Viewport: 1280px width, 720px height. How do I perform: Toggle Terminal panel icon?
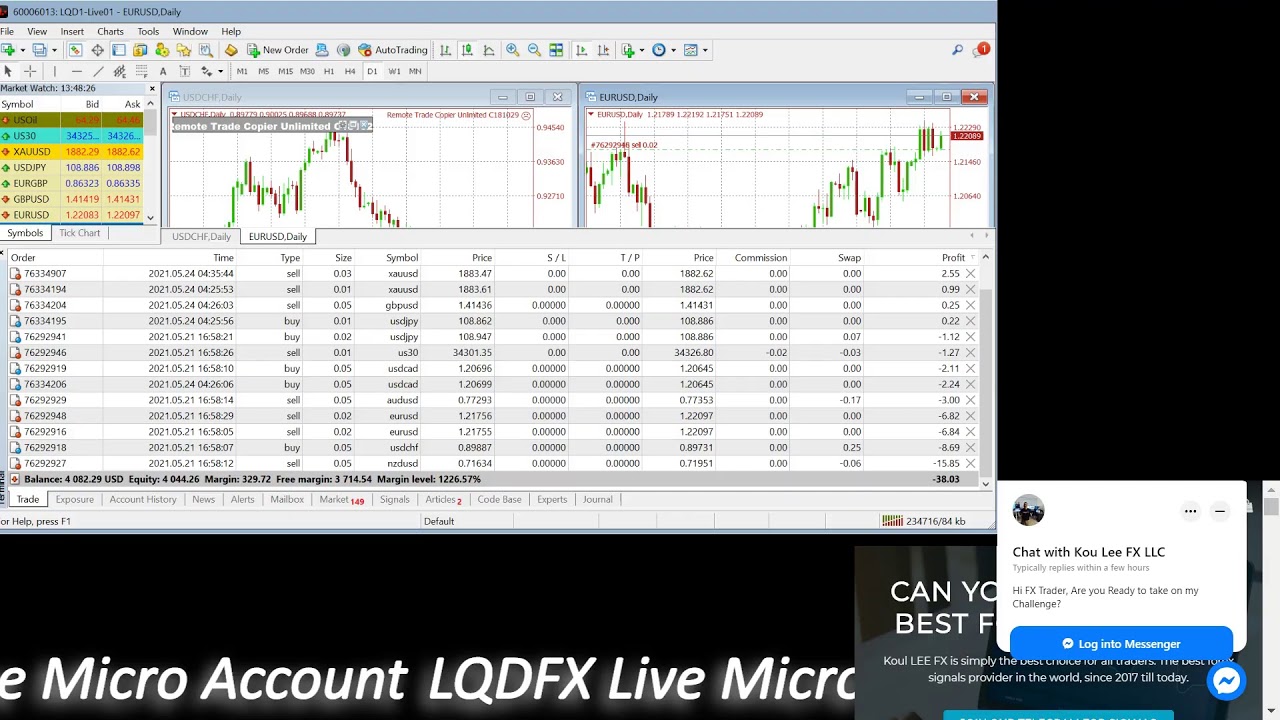(119, 50)
